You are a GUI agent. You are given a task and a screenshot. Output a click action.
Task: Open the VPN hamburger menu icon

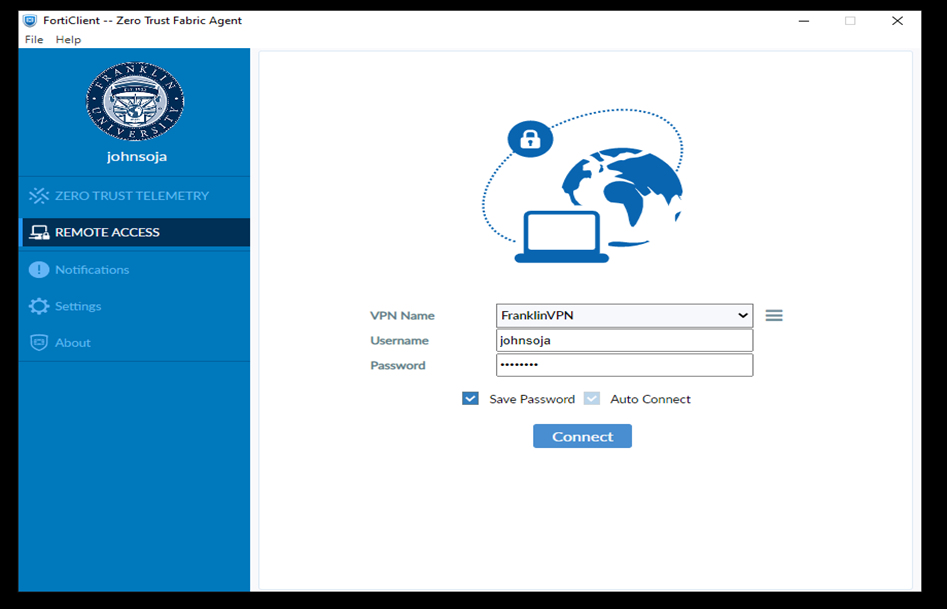[x=774, y=315]
